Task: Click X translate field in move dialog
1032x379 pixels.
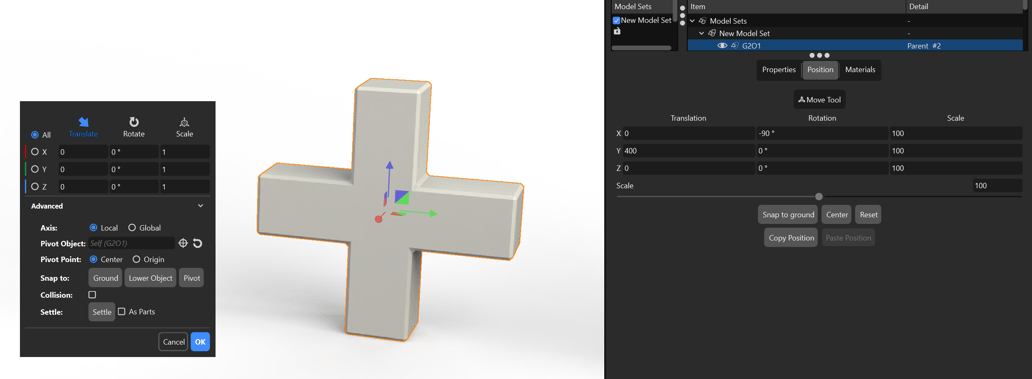Action: tap(83, 152)
